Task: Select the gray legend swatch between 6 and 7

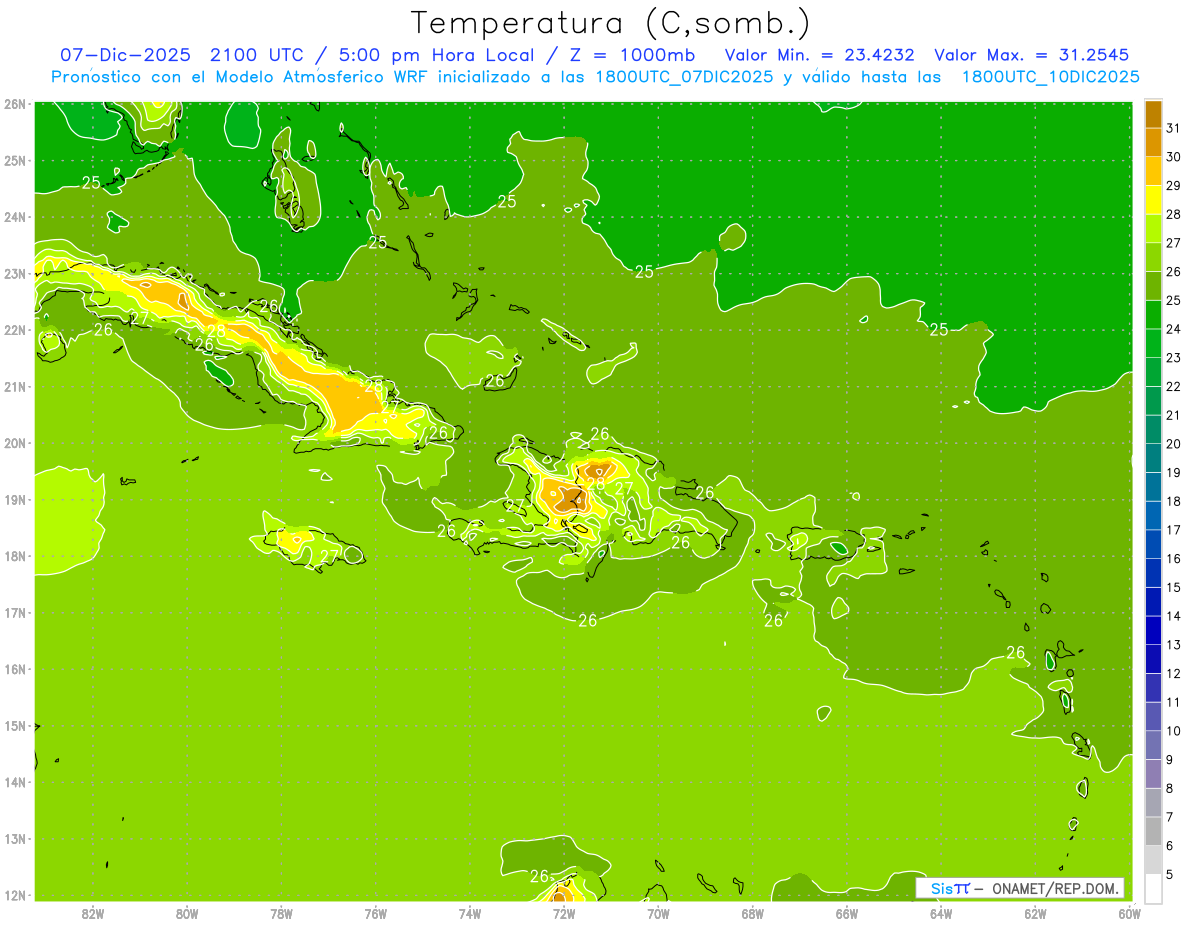Action: pos(1154,831)
